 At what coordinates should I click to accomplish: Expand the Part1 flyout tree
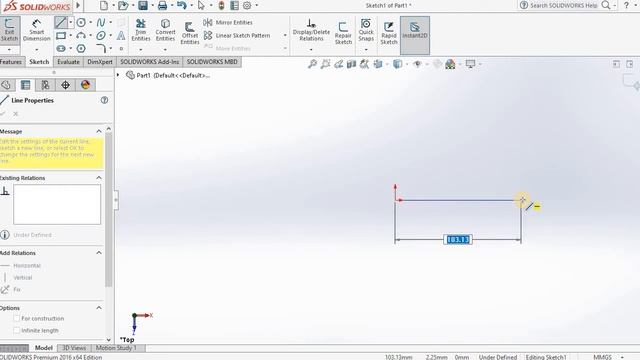pos(118,75)
